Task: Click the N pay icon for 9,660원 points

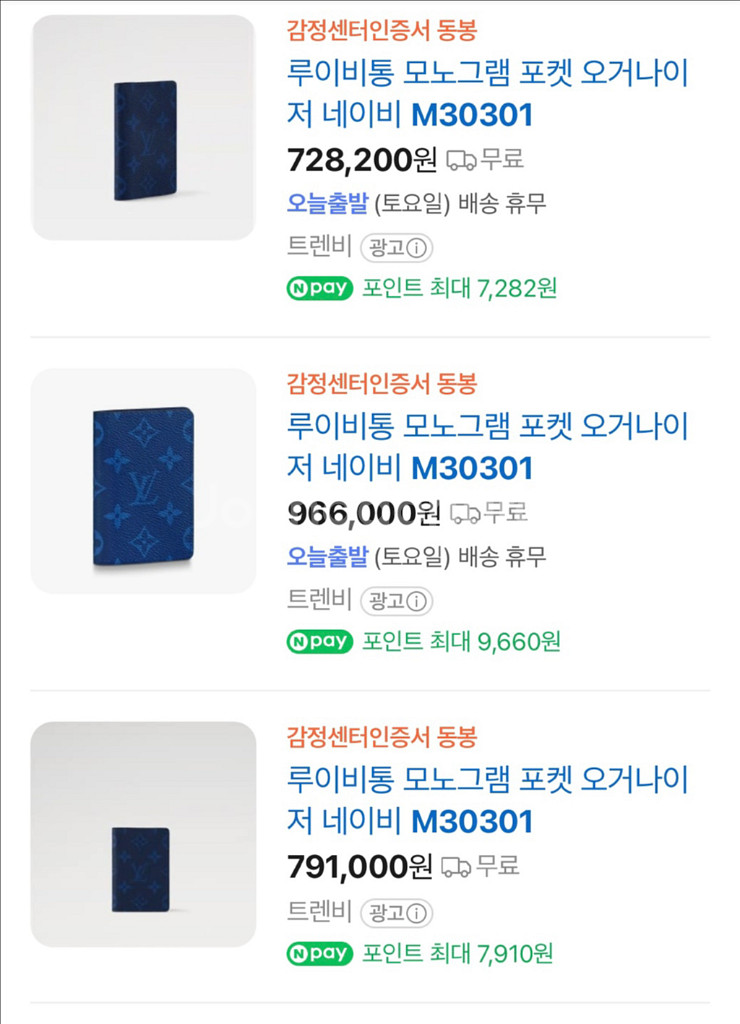Action: click(x=319, y=641)
